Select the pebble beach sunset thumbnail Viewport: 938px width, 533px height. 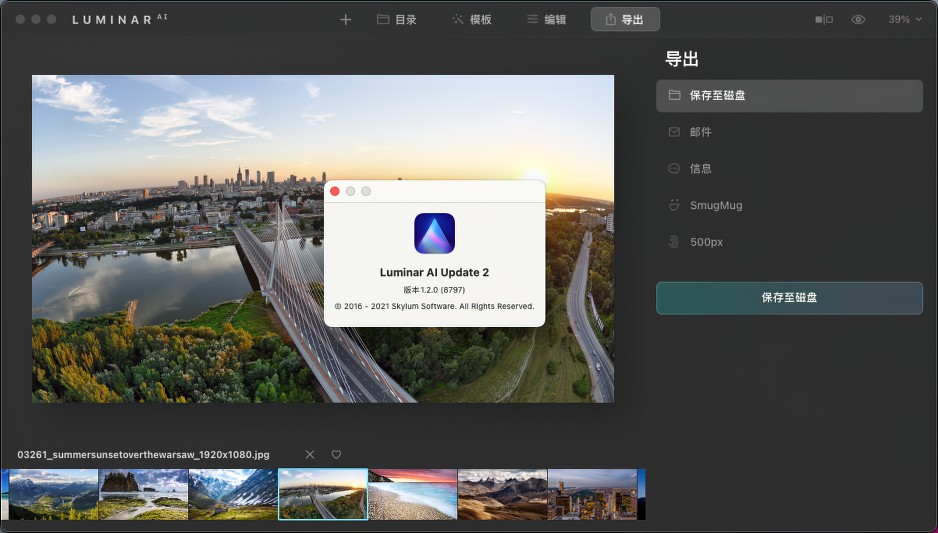tap(413, 494)
